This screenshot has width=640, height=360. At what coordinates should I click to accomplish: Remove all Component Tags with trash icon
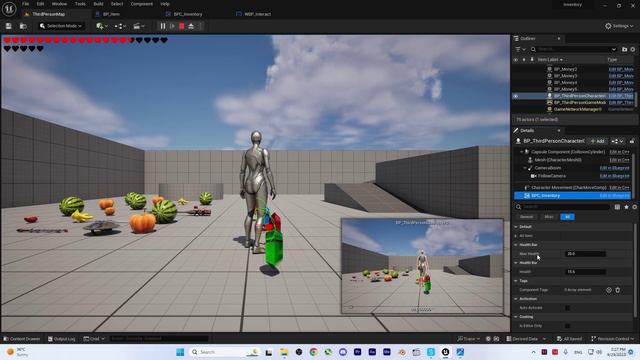click(618, 290)
